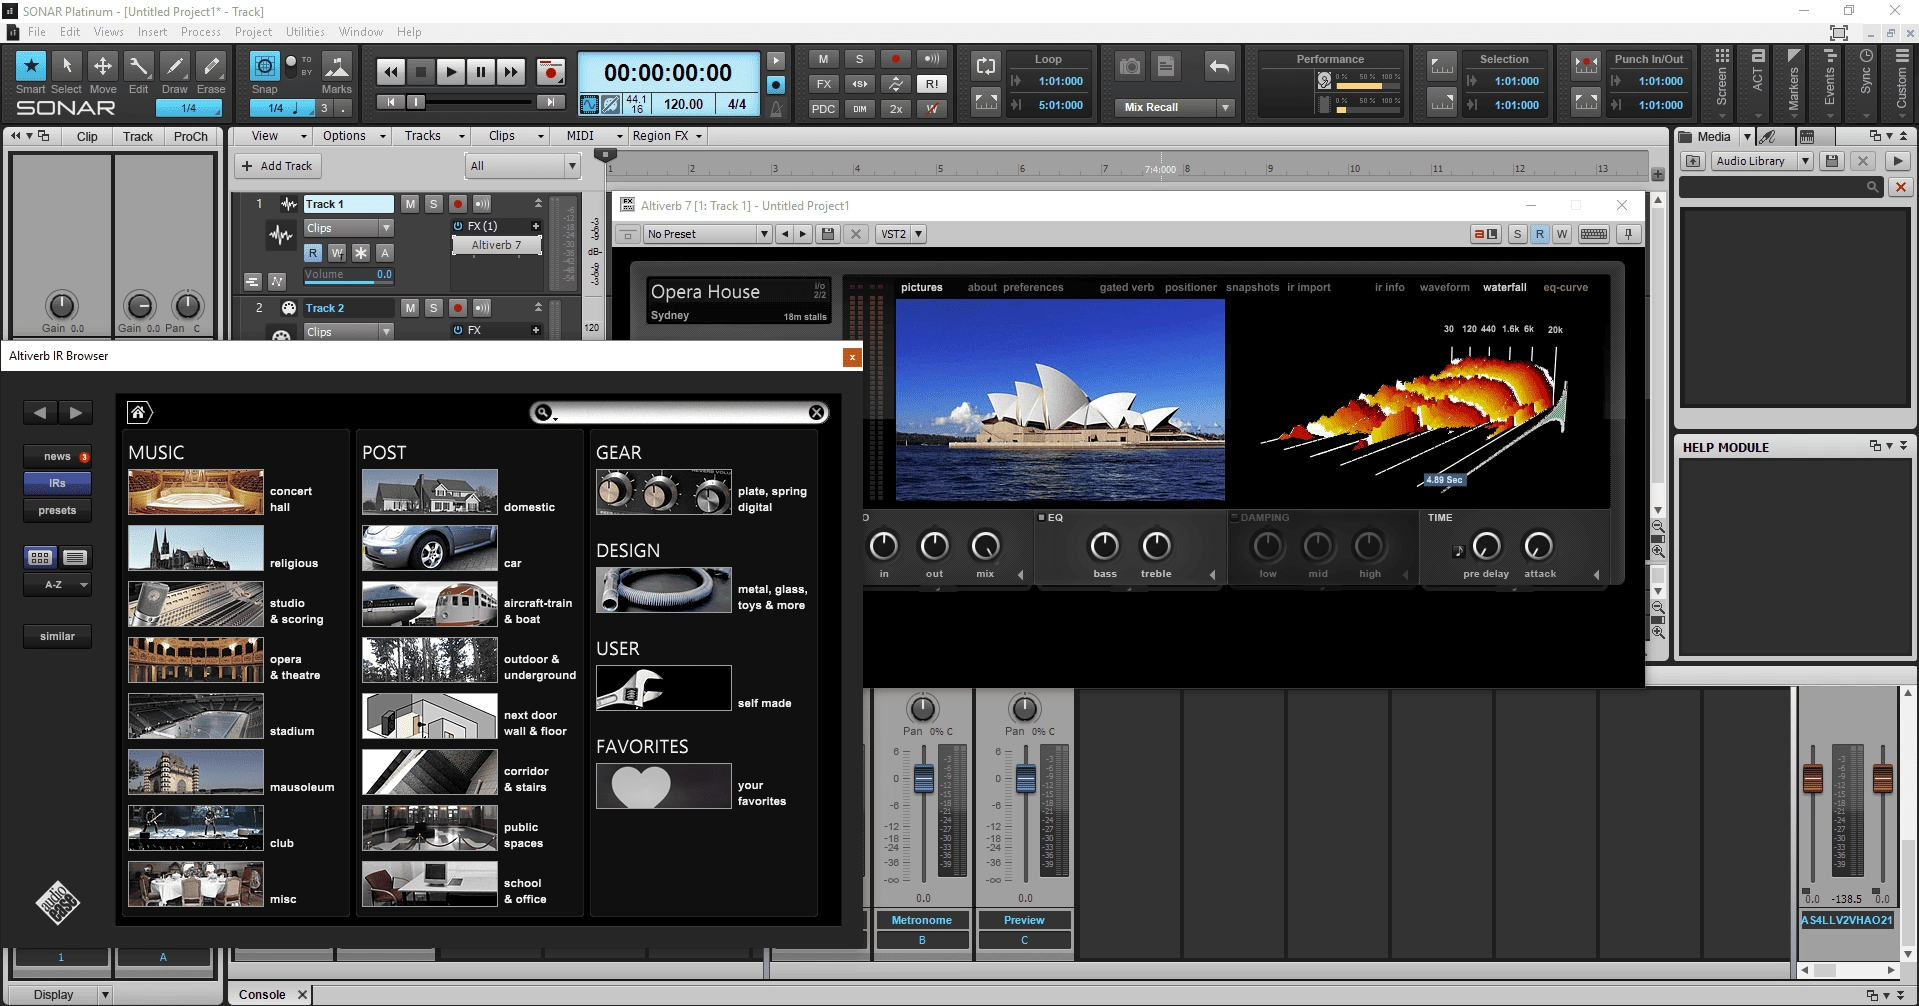The width and height of the screenshot is (1919, 1006).
Task: Solo Track 2
Action: pyautogui.click(x=434, y=308)
